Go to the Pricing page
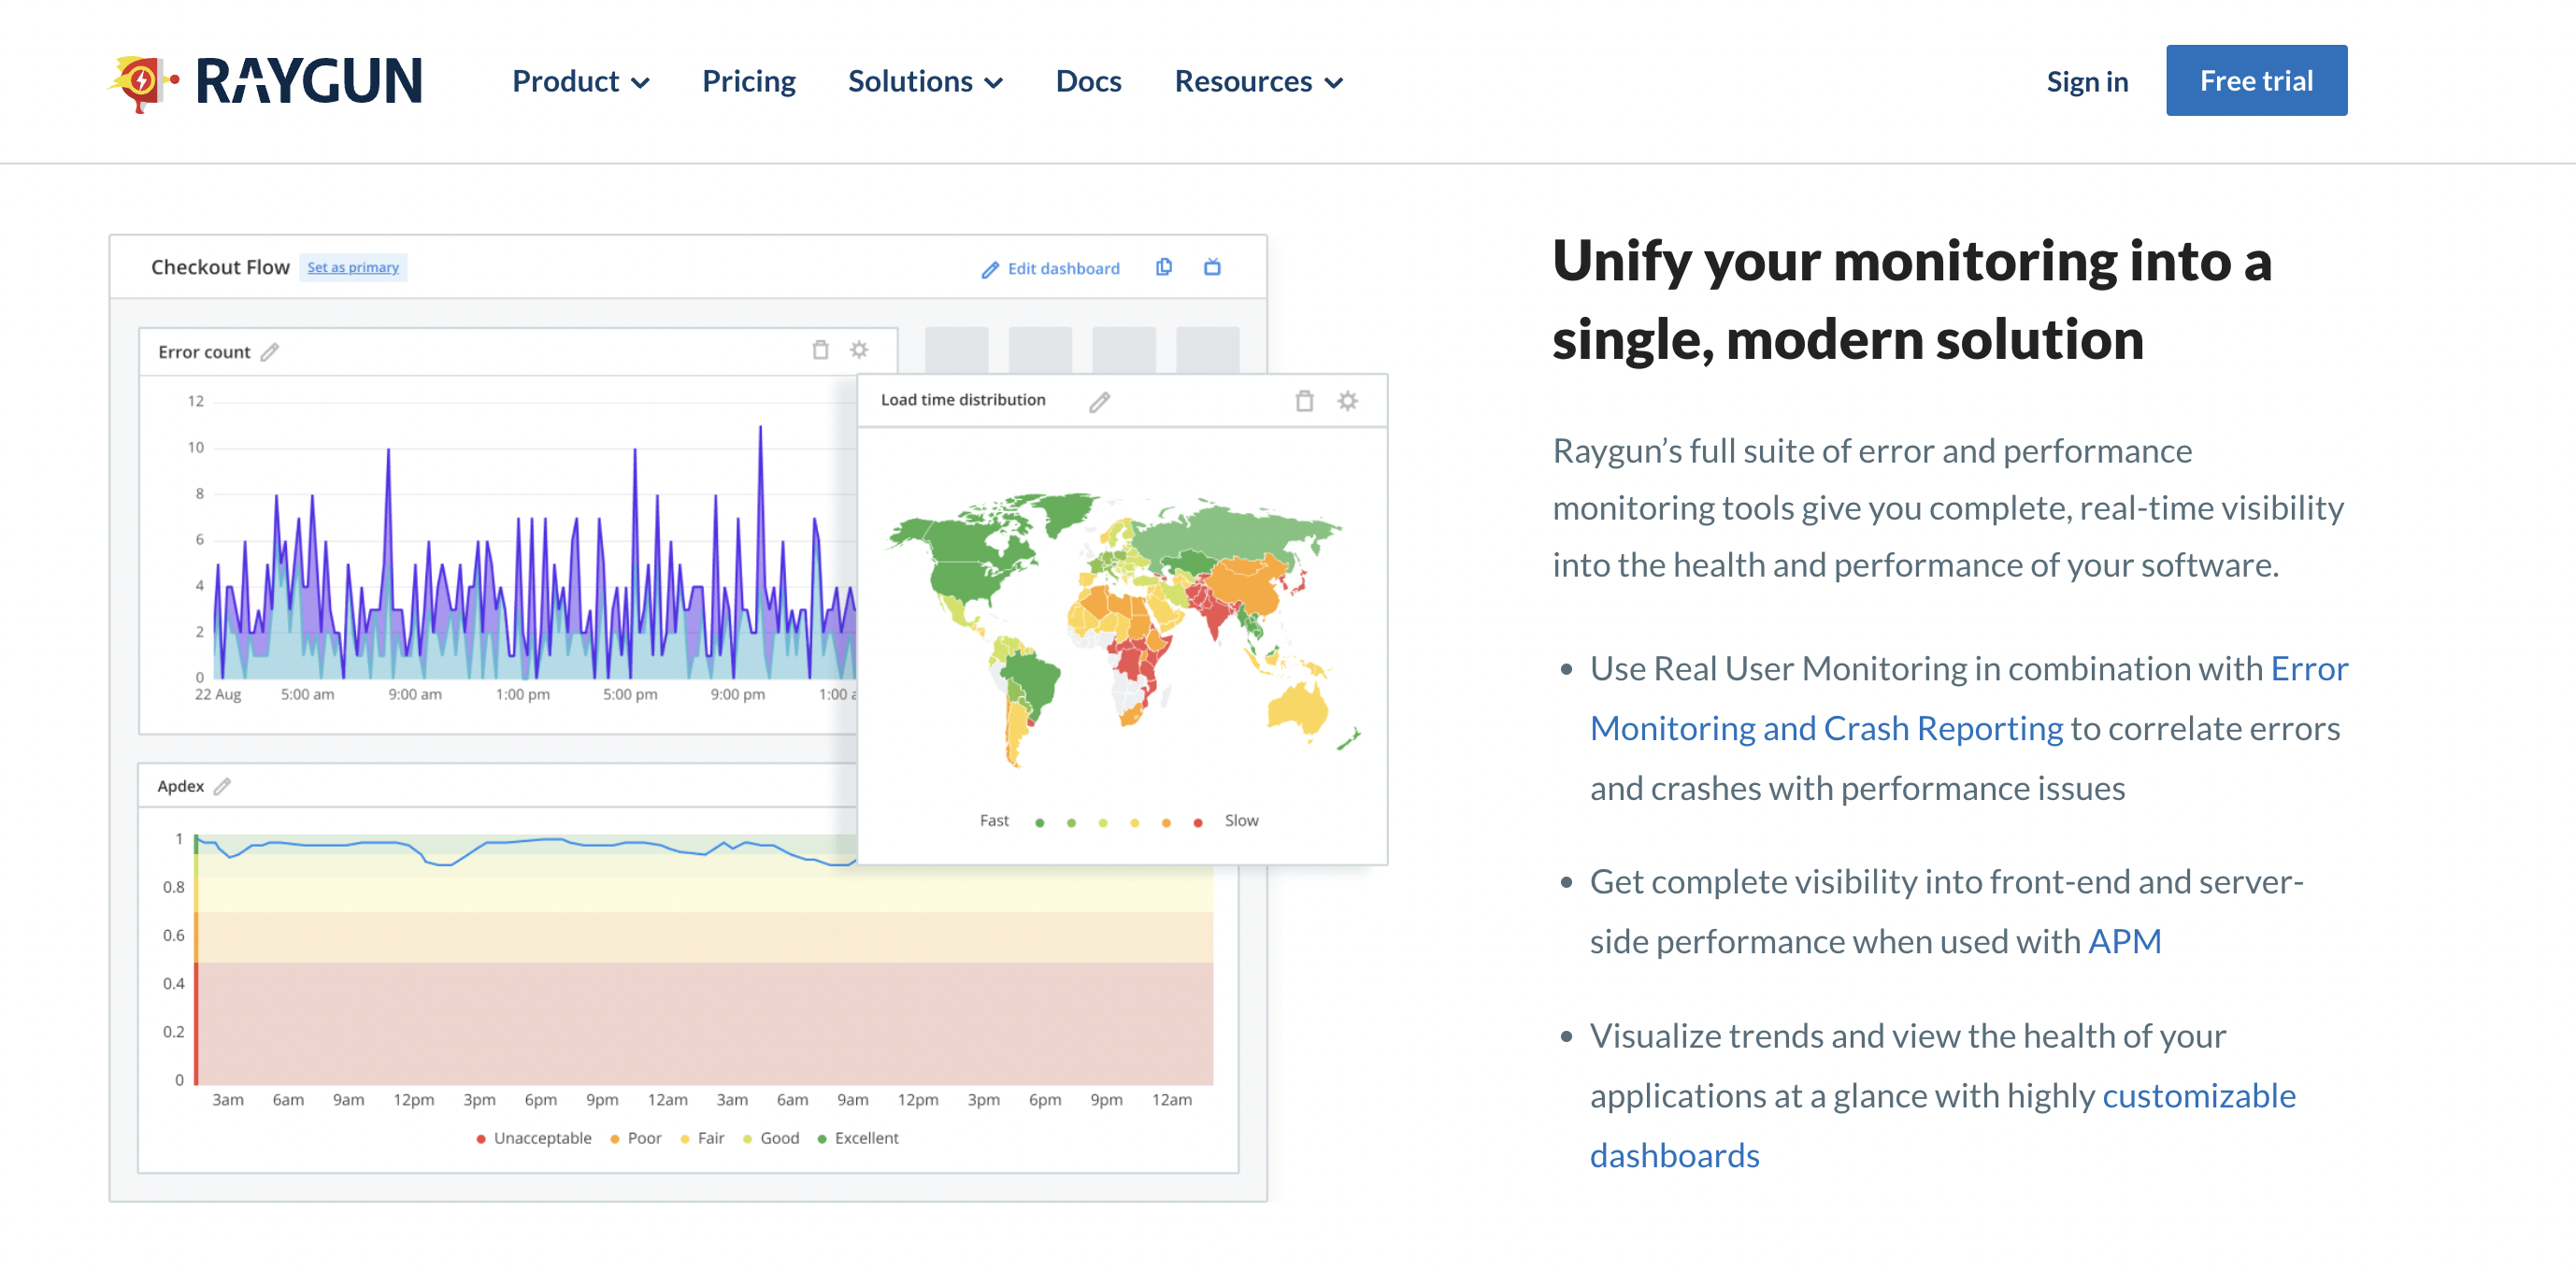 748,81
